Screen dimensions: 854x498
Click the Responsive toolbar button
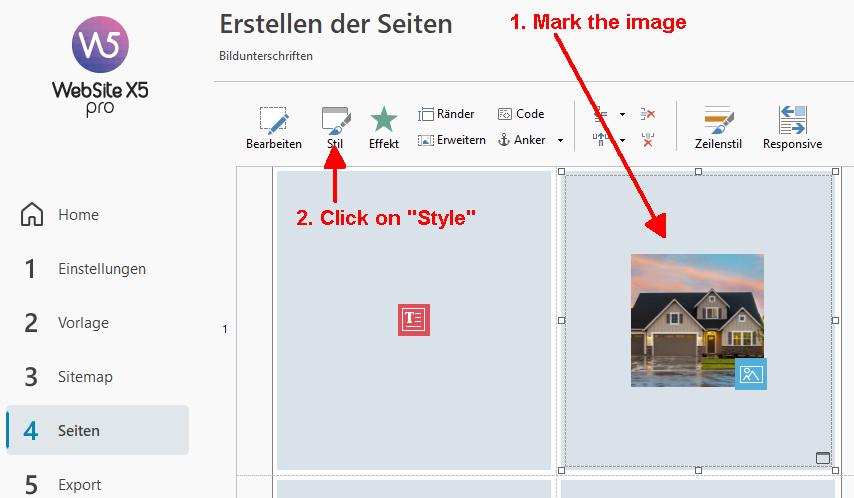pyautogui.click(x=792, y=128)
